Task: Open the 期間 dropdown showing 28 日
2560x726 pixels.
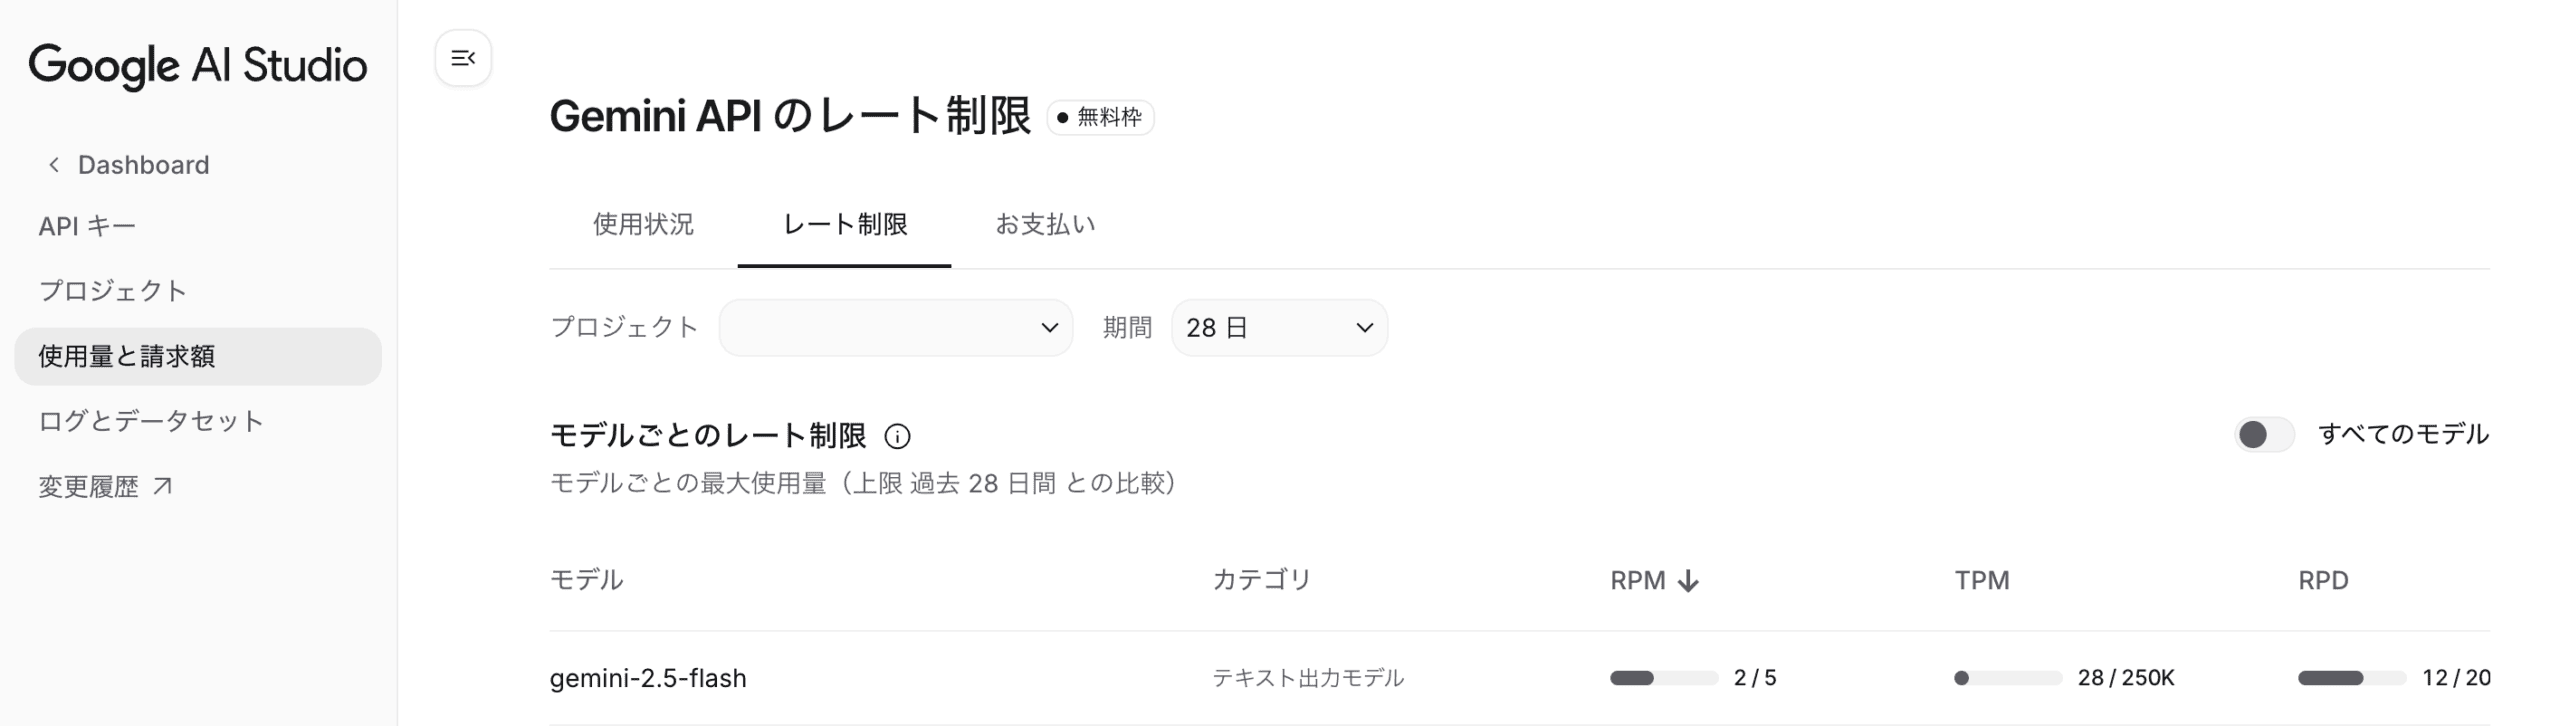Action: click(x=1278, y=327)
